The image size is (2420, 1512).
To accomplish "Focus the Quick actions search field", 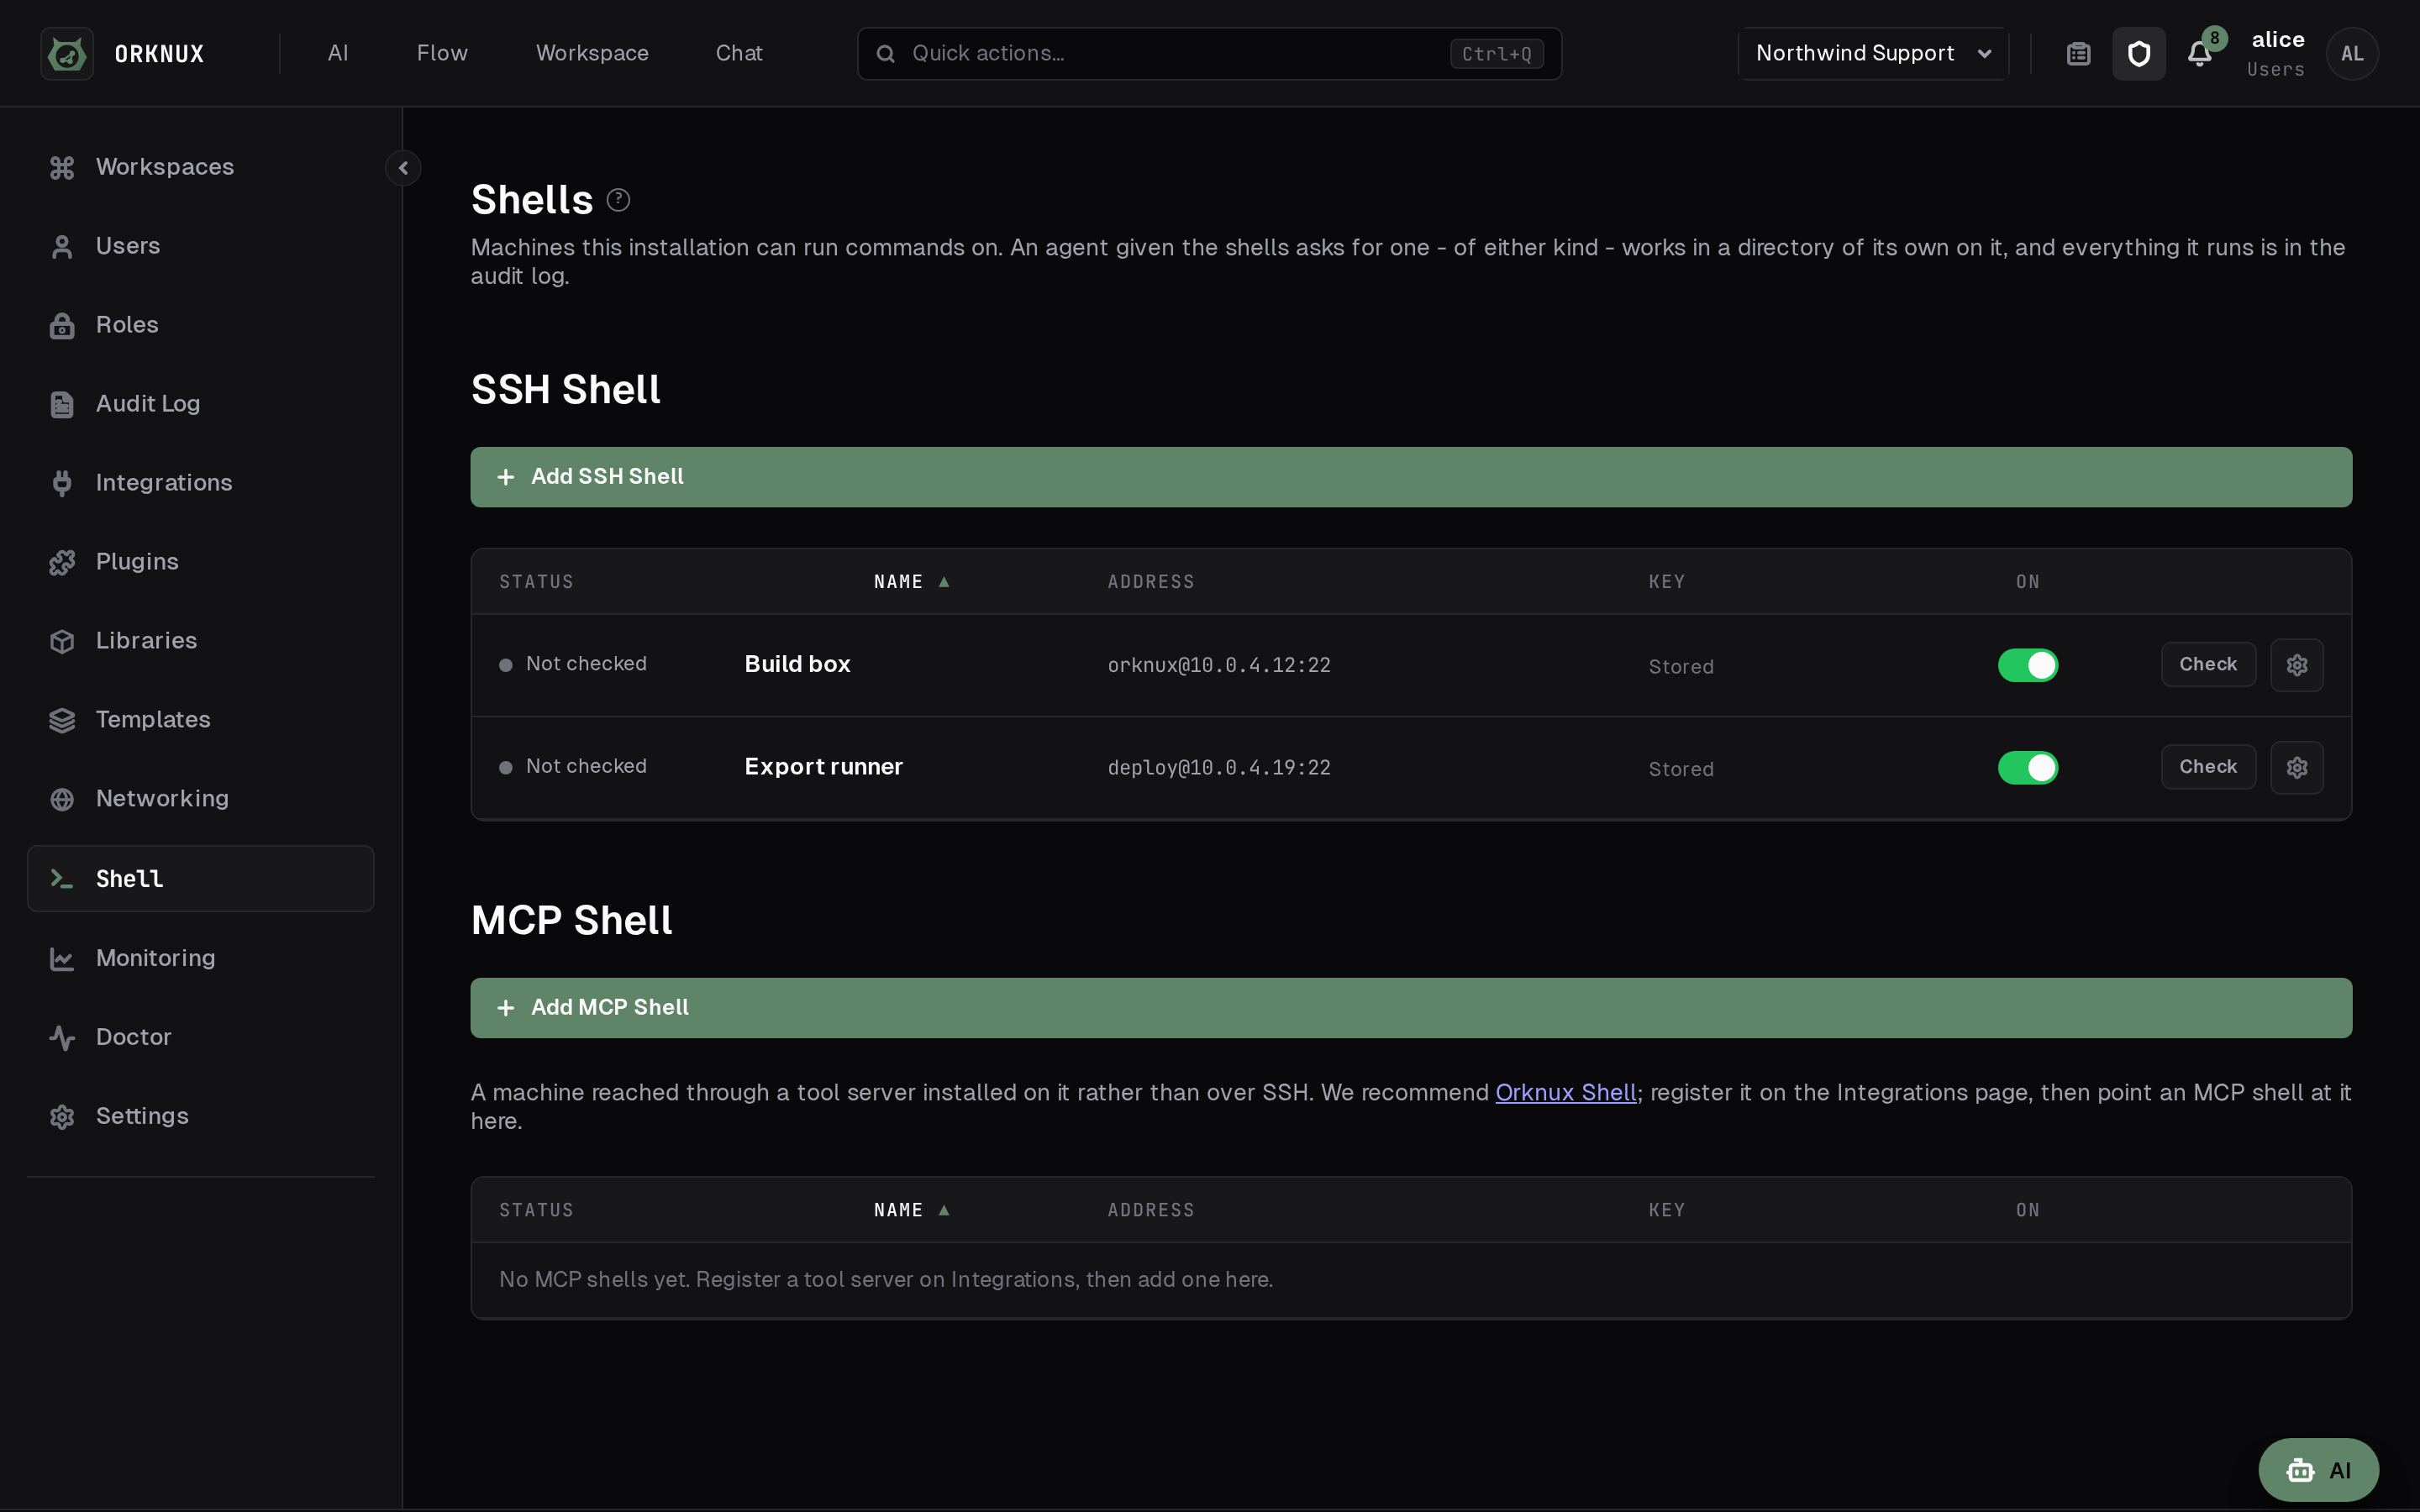I will [1209, 54].
